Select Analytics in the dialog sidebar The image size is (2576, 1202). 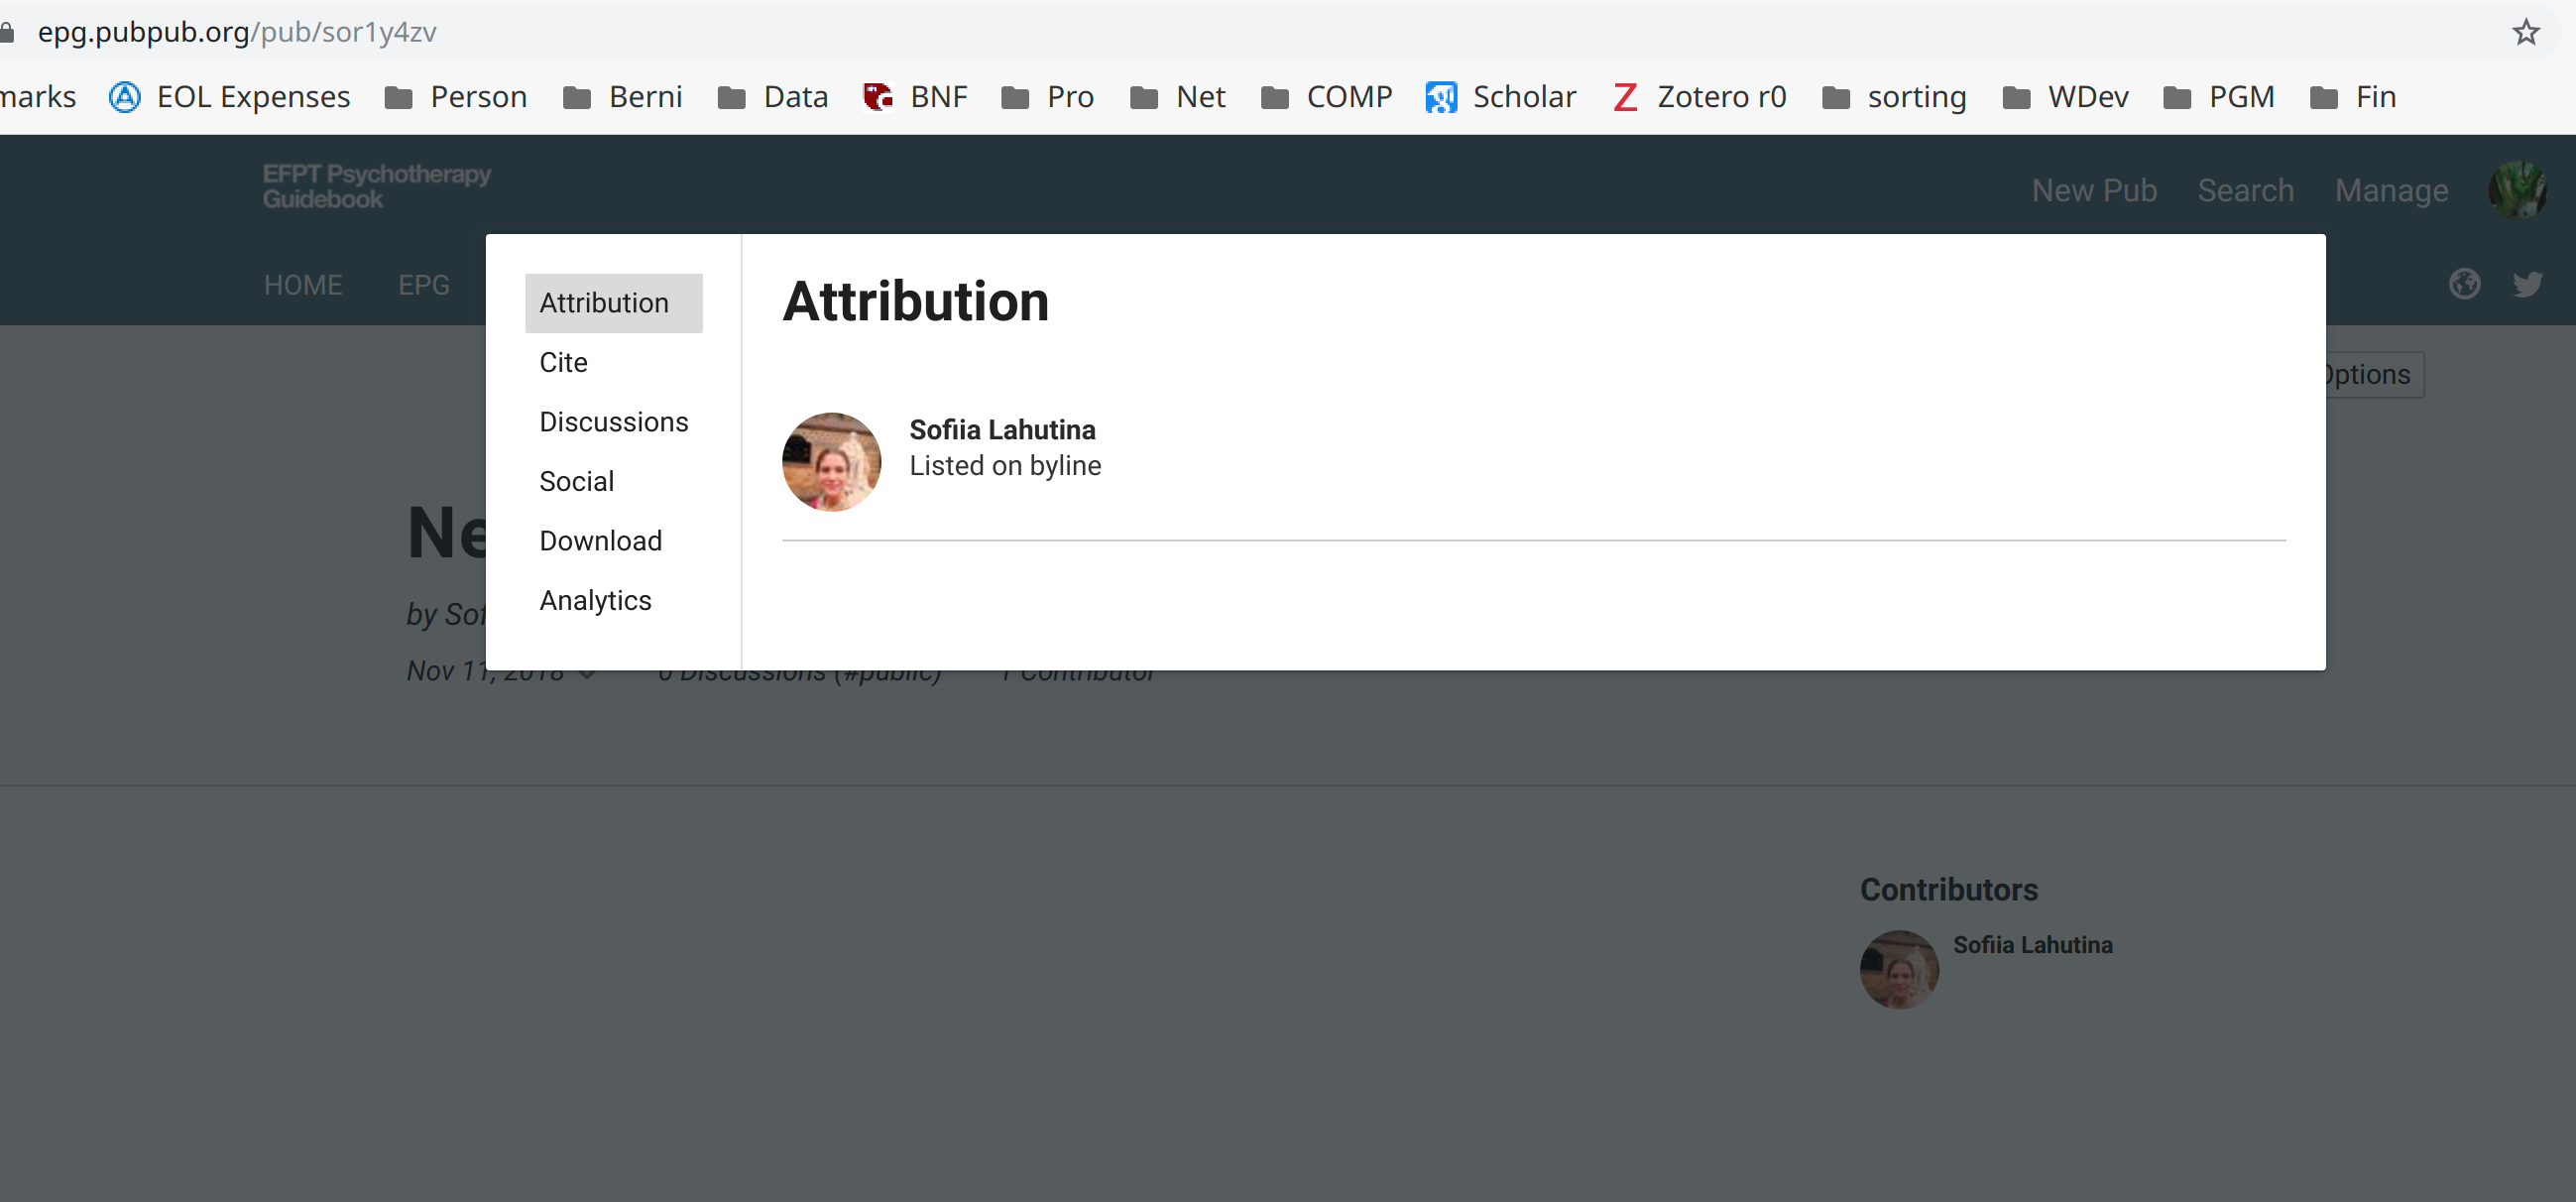595,600
